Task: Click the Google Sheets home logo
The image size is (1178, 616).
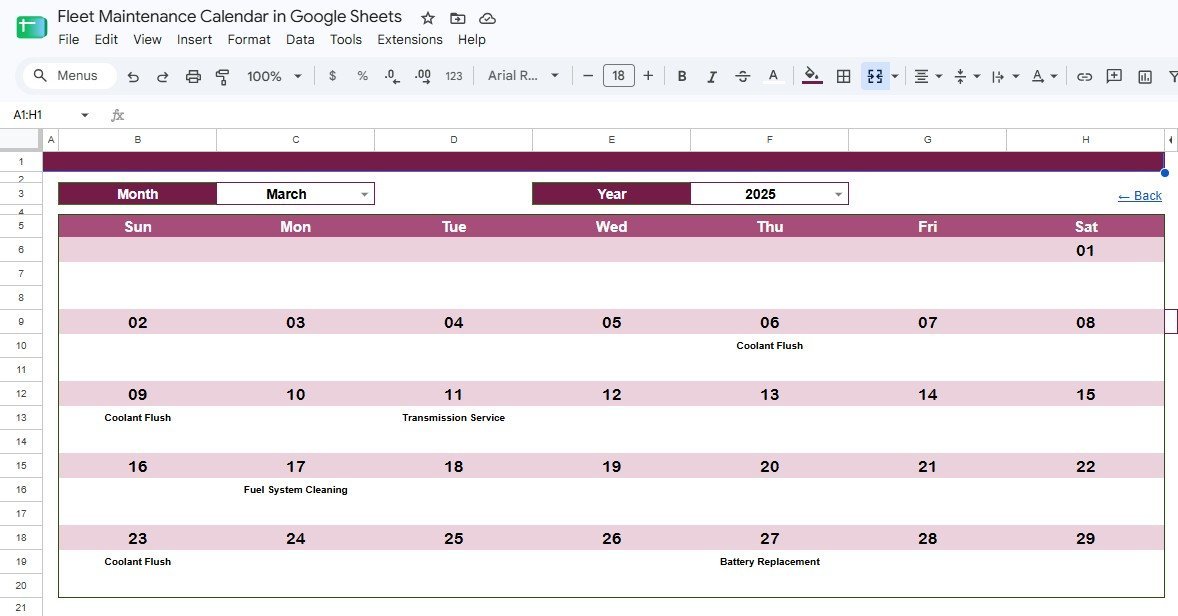Action: point(32,27)
